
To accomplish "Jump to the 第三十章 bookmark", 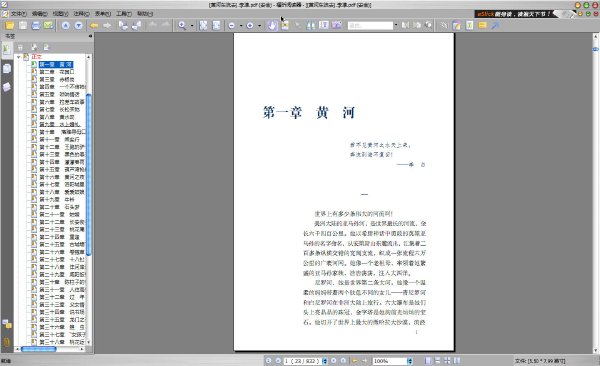I will pyautogui.click(x=63, y=282).
